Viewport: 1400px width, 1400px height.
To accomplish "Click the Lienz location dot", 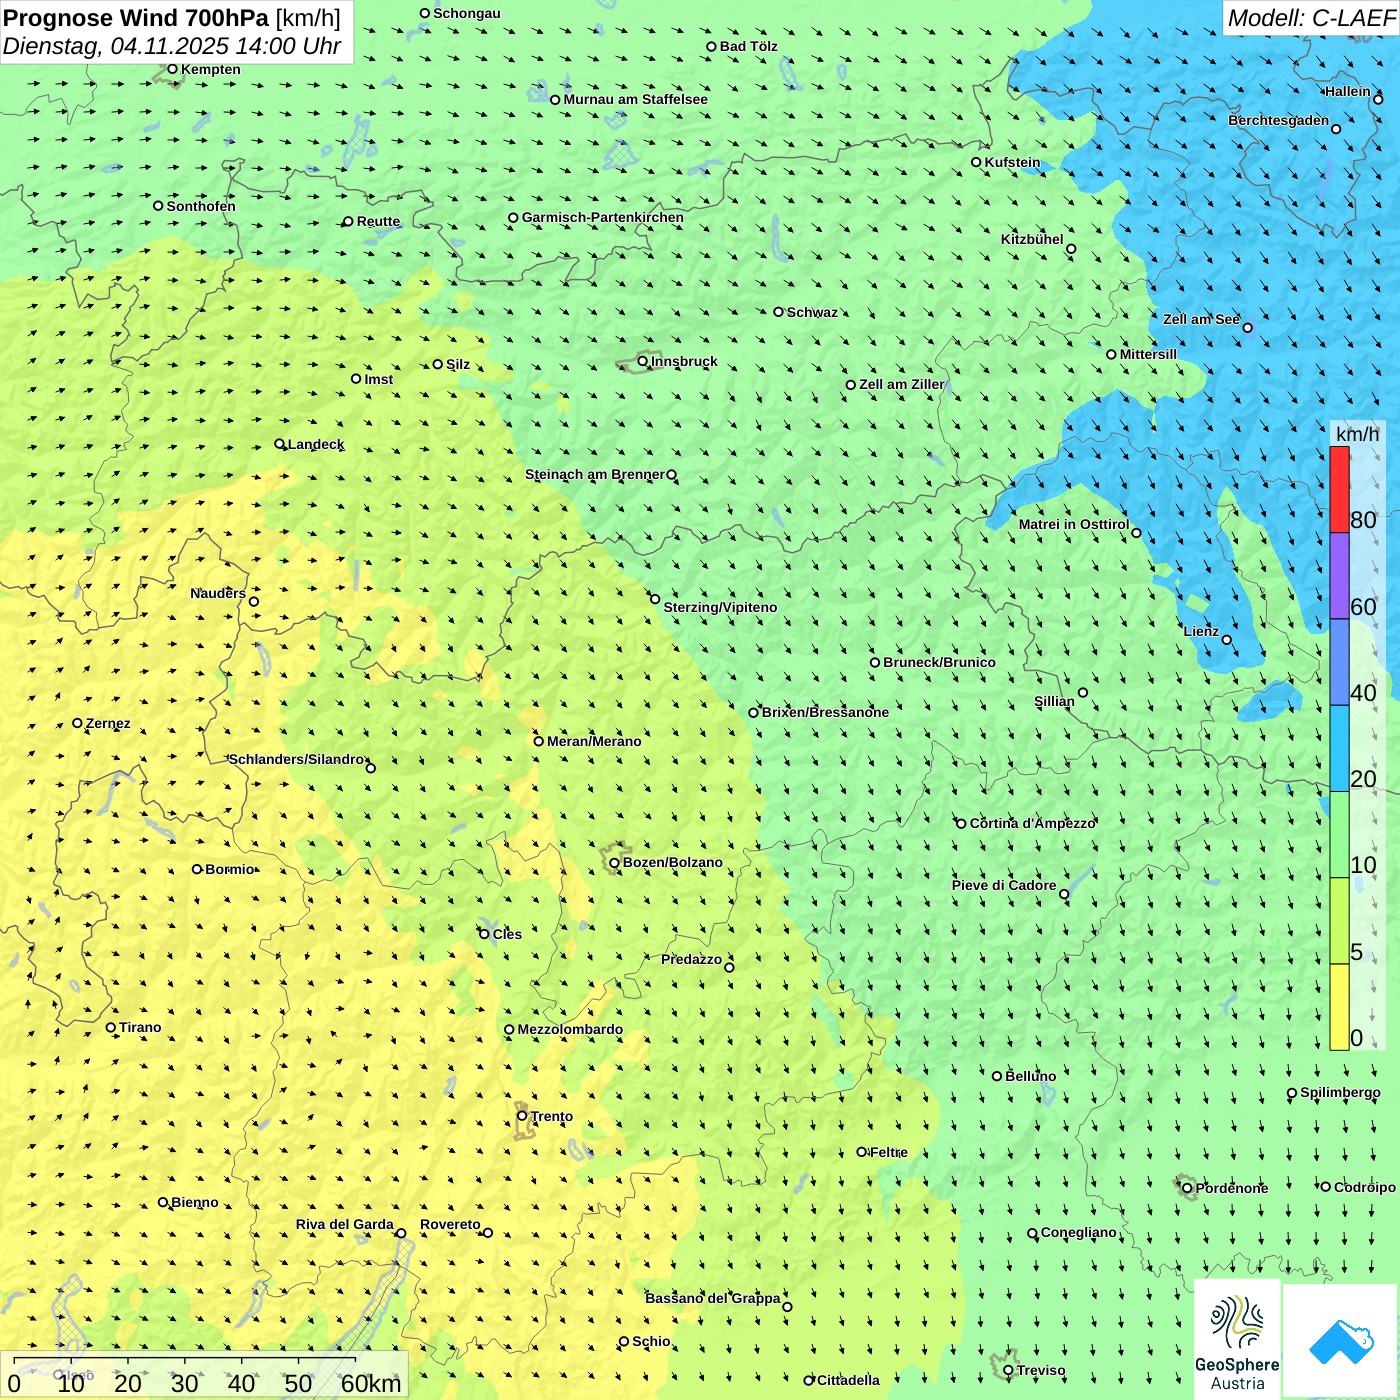I will coord(1227,640).
